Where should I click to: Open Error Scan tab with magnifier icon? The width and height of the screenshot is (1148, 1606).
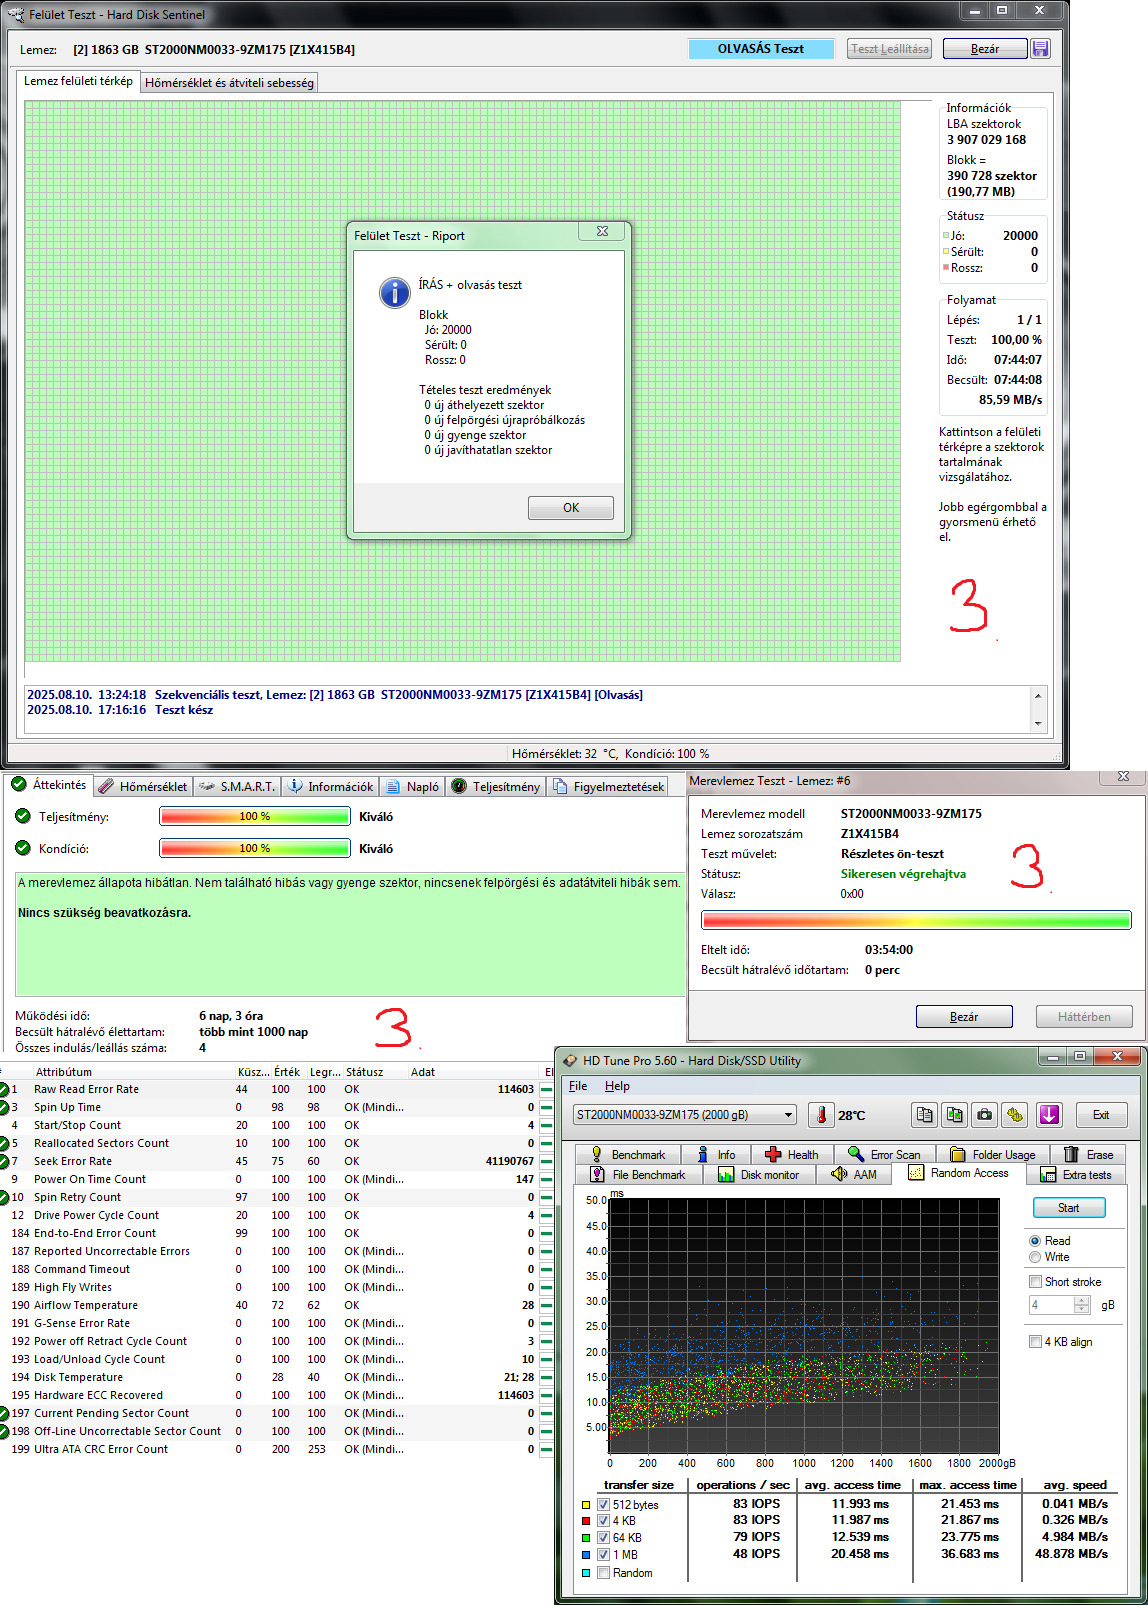(x=885, y=1154)
